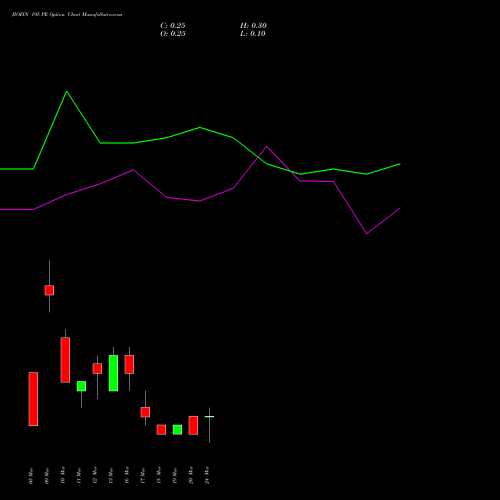Click the chart title text at top left
The image size is (500, 500).
(67, 15)
